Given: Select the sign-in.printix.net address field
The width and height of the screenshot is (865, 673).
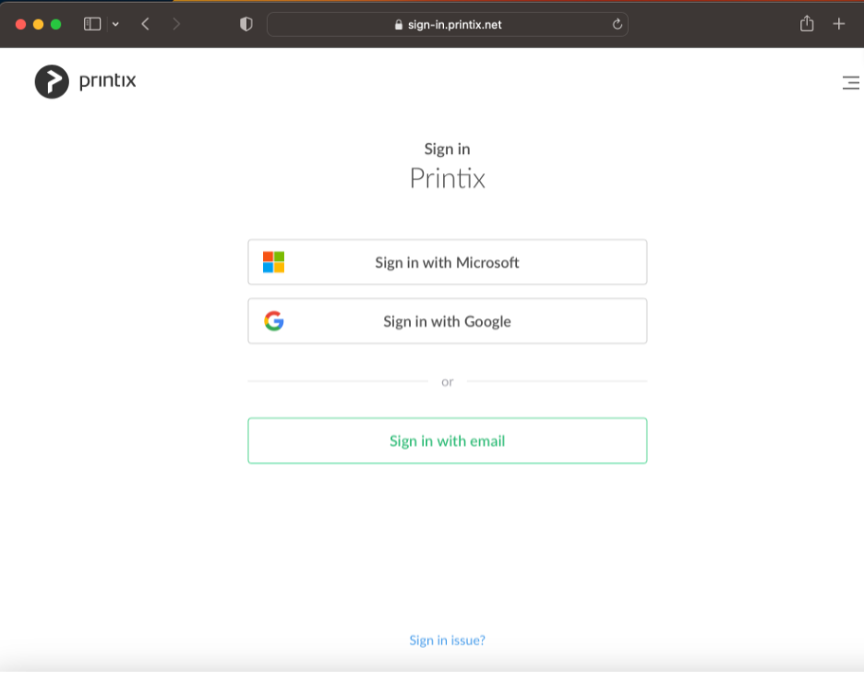Looking at the screenshot, I should 447,25.
